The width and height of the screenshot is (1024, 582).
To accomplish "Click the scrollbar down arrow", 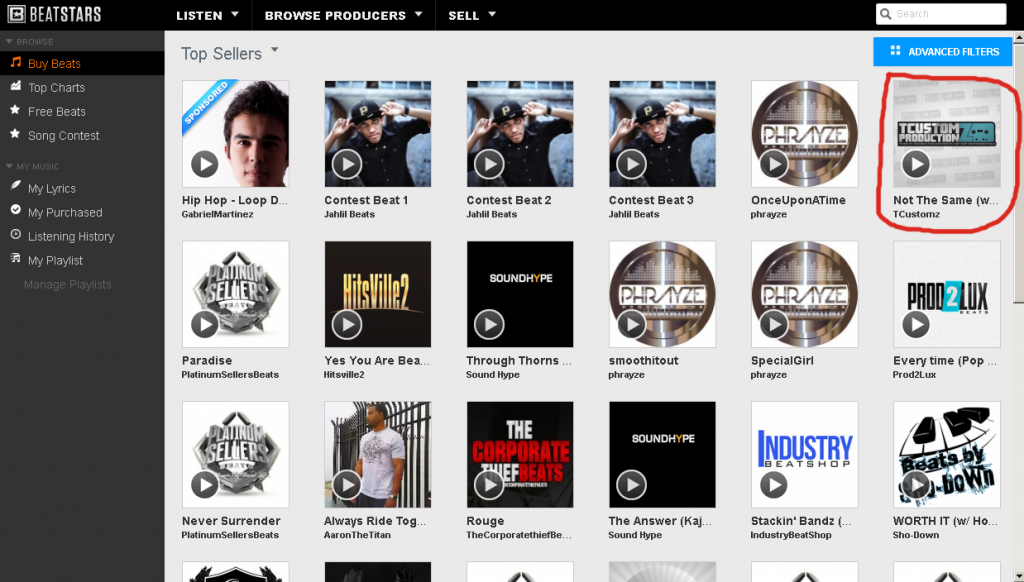I will [1018, 576].
